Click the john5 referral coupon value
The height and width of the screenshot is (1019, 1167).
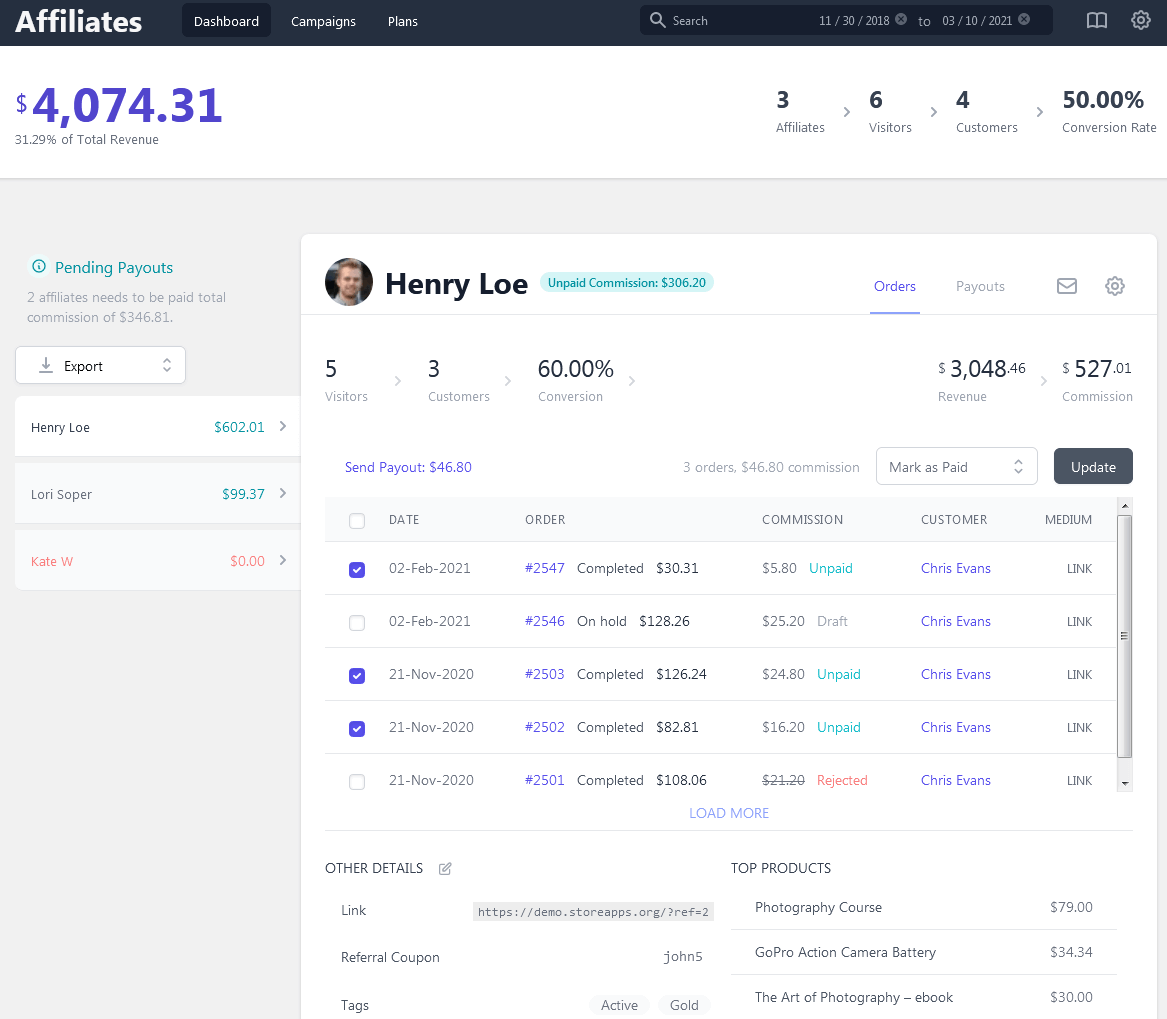tap(682, 956)
